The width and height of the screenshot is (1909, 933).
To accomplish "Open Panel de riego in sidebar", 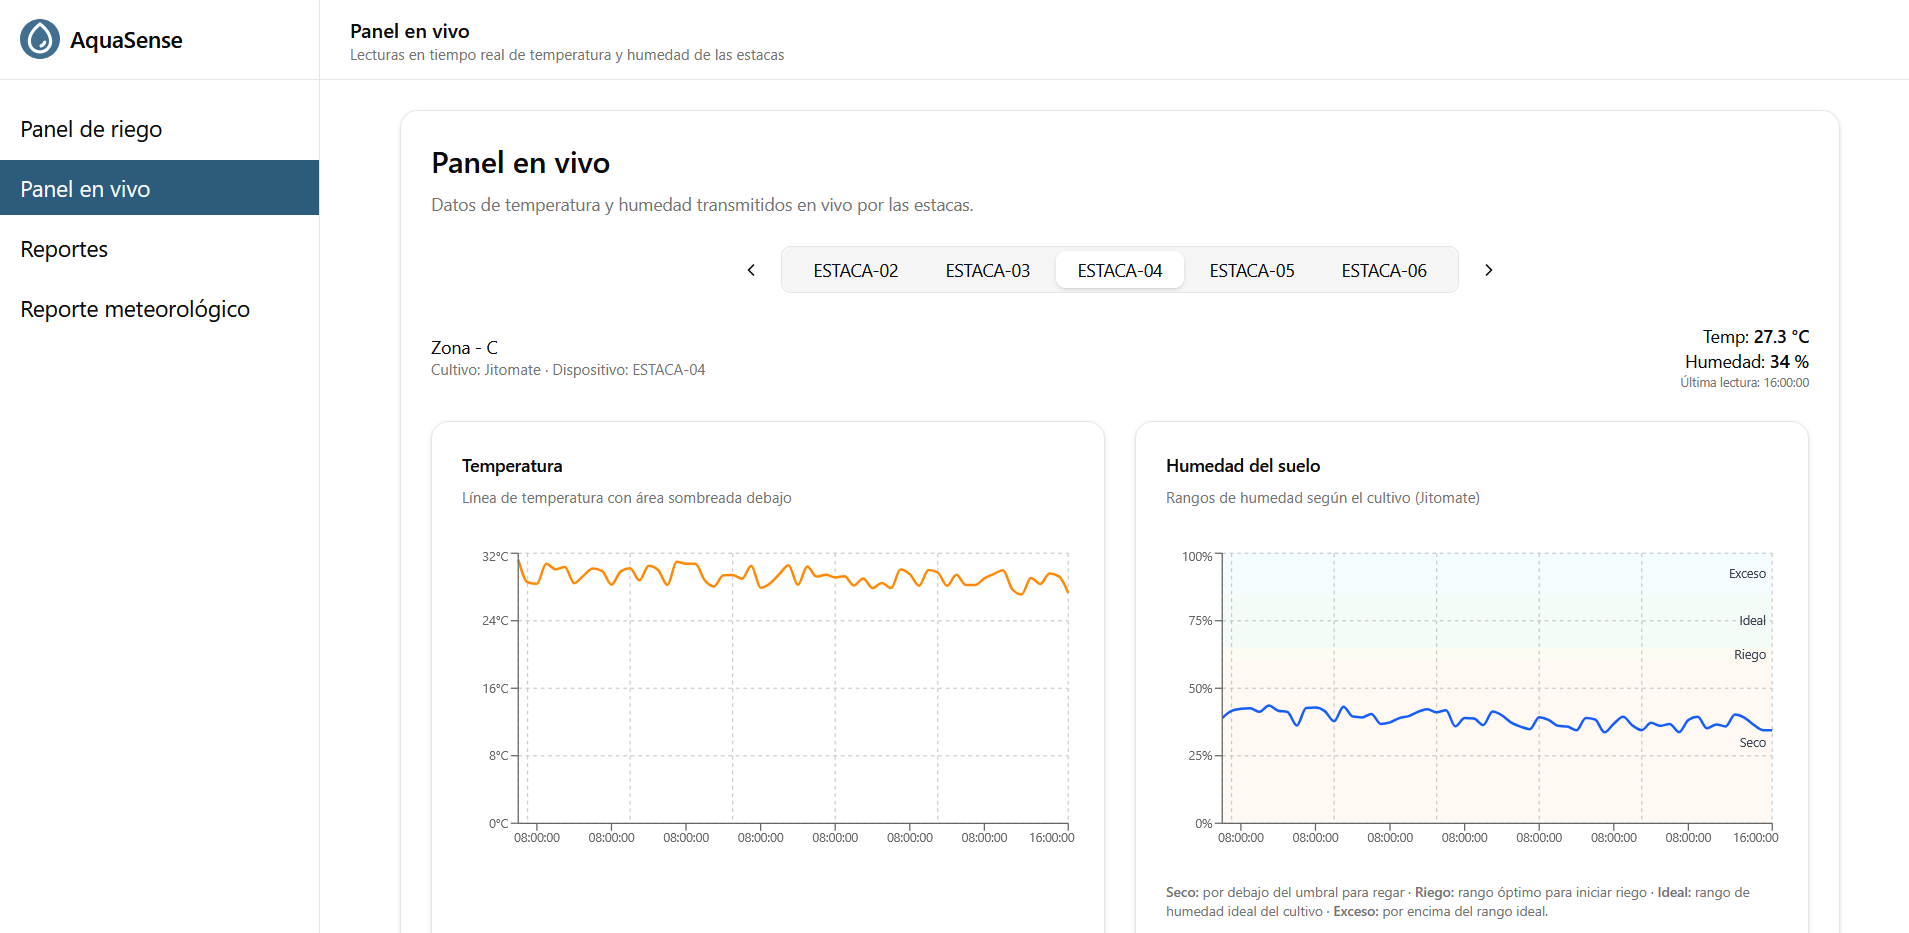I will tap(160, 129).
